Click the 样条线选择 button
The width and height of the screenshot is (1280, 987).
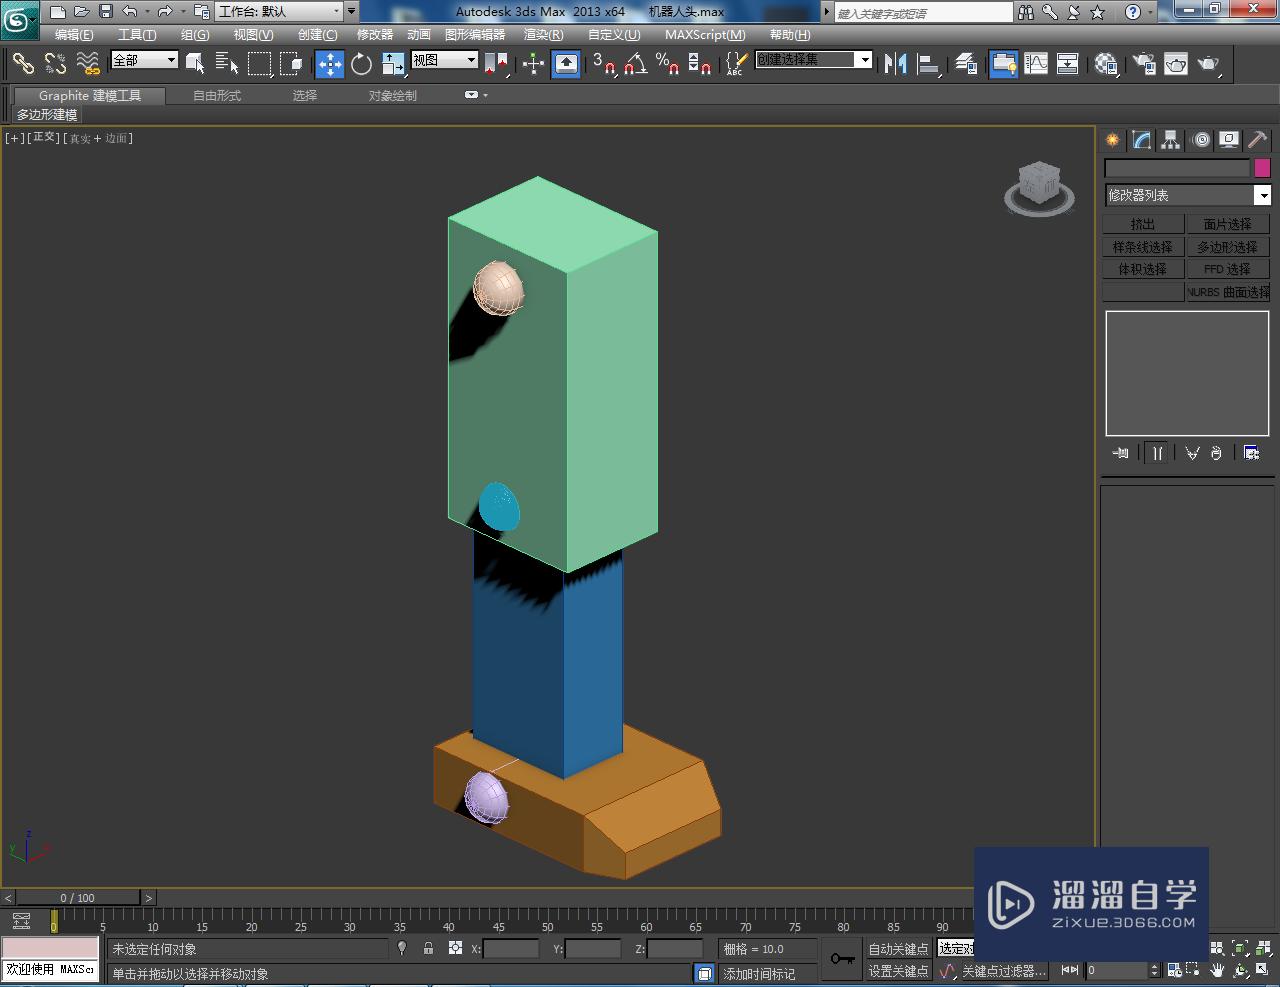1143,247
